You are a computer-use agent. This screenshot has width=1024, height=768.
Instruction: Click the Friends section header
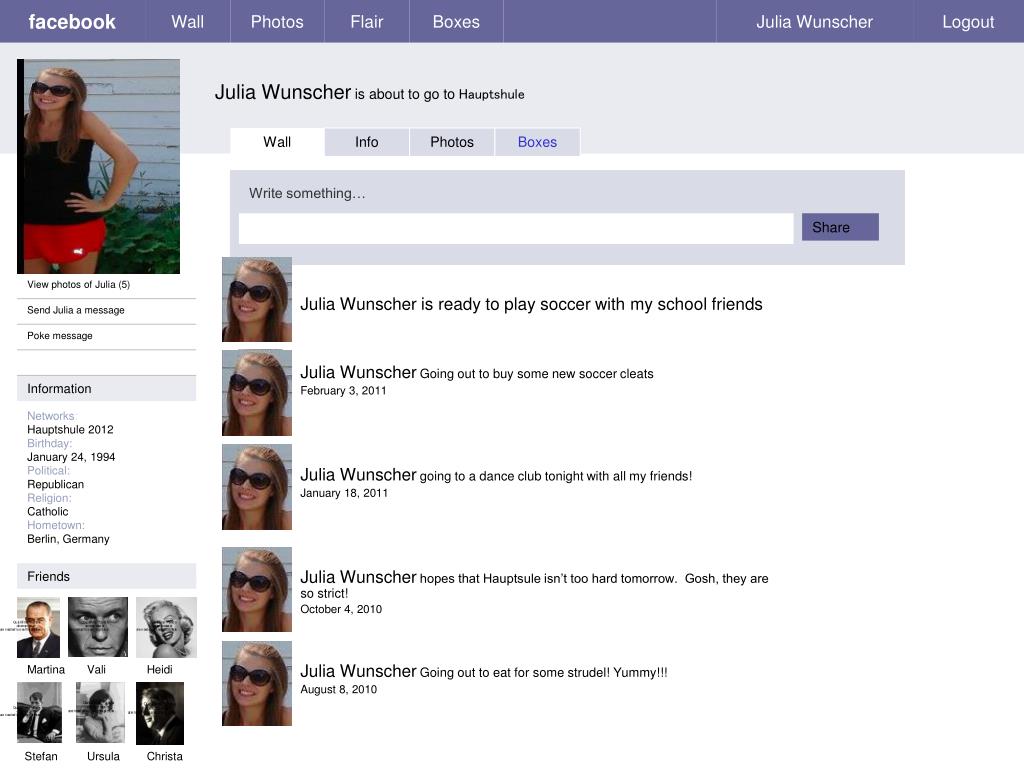click(106, 576)
